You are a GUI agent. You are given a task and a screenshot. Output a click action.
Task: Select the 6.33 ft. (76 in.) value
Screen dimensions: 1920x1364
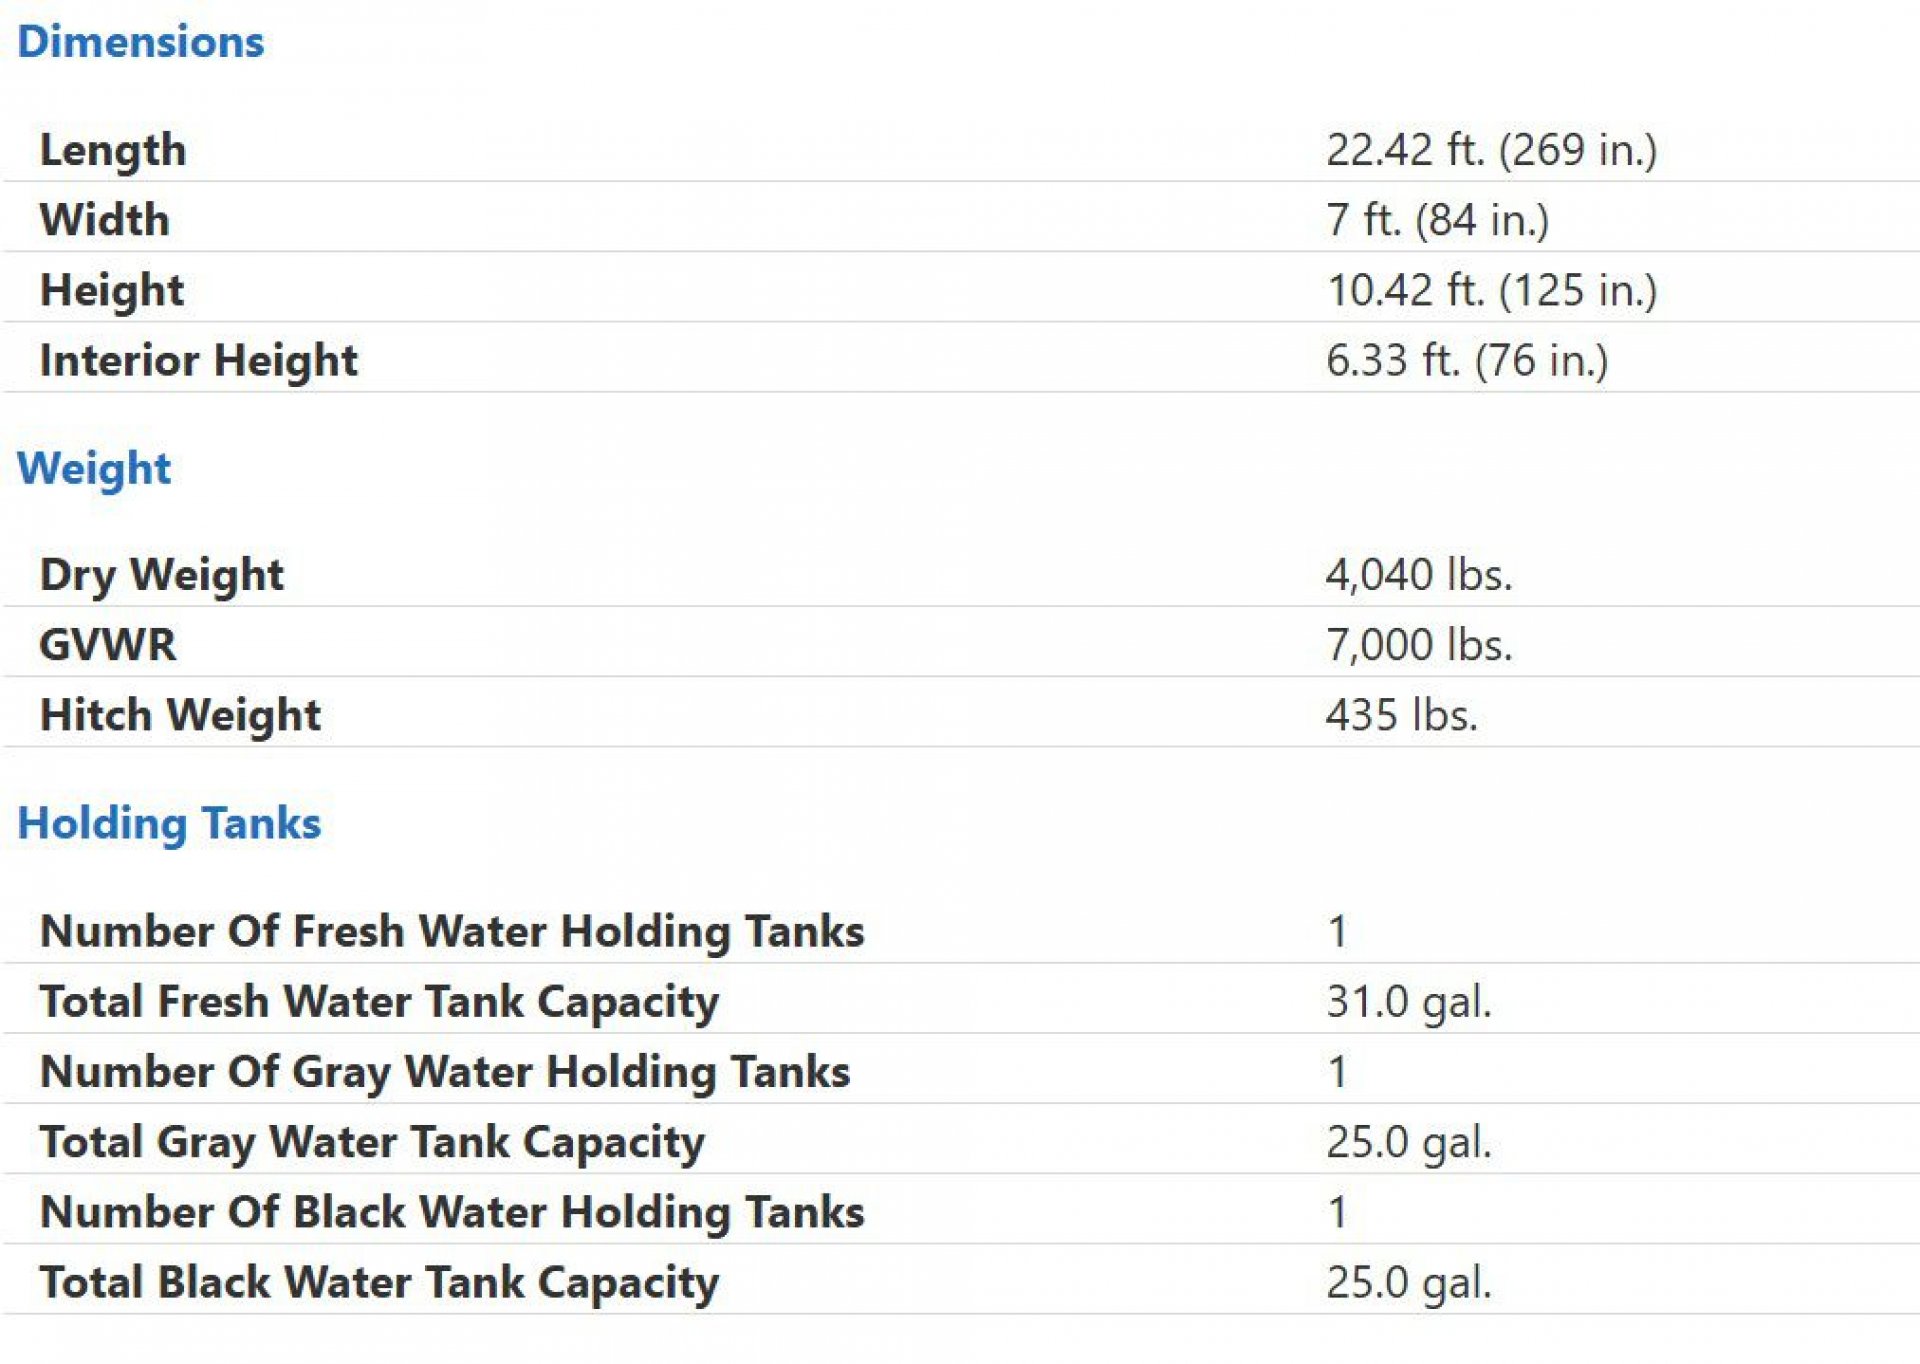tap(1467, 361)
